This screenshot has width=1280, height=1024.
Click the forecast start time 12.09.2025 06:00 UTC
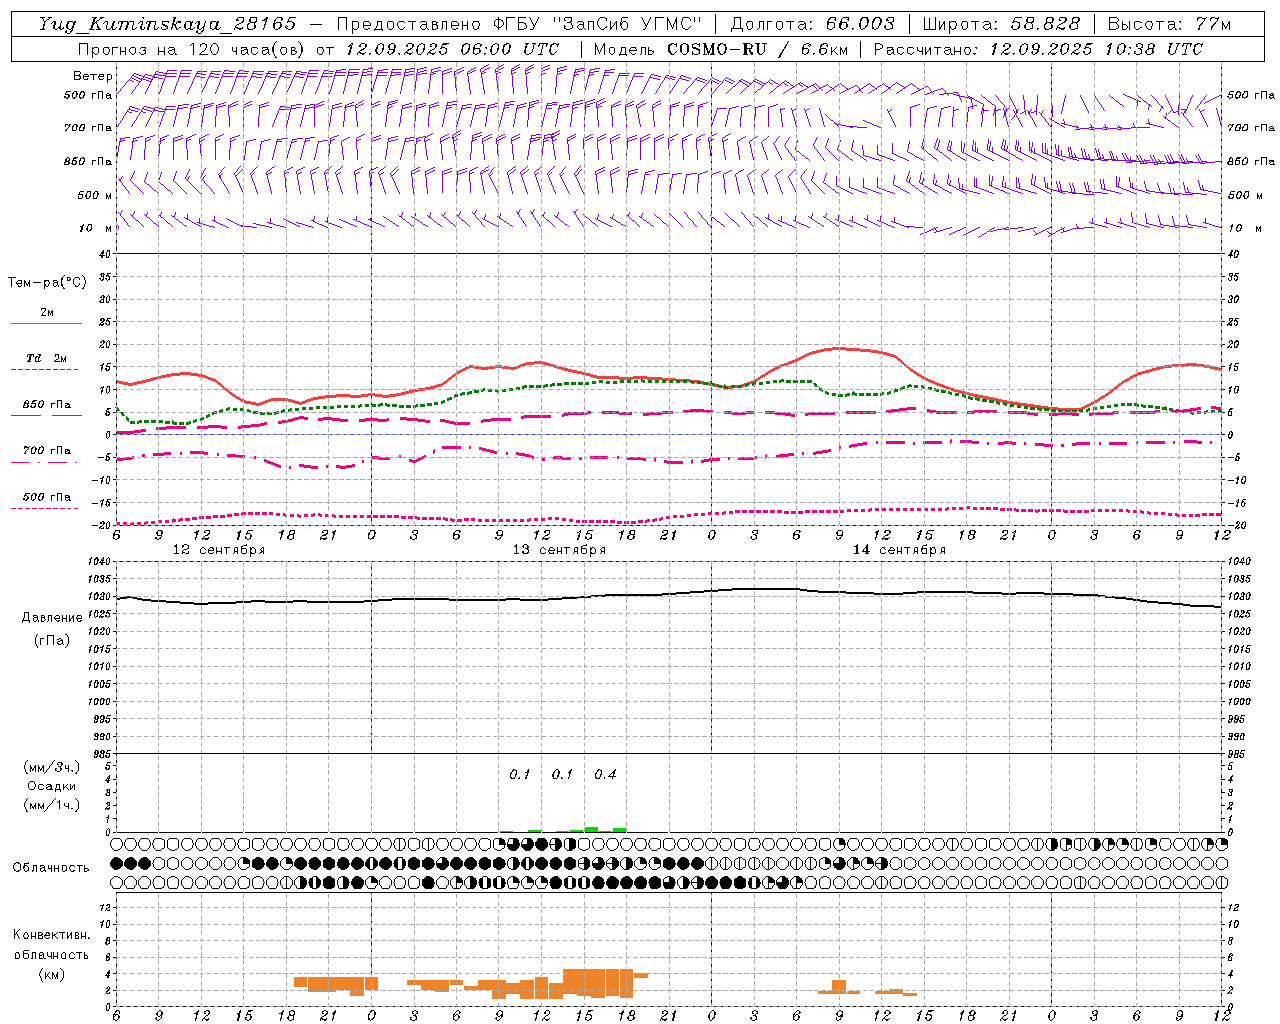(452, 49)
